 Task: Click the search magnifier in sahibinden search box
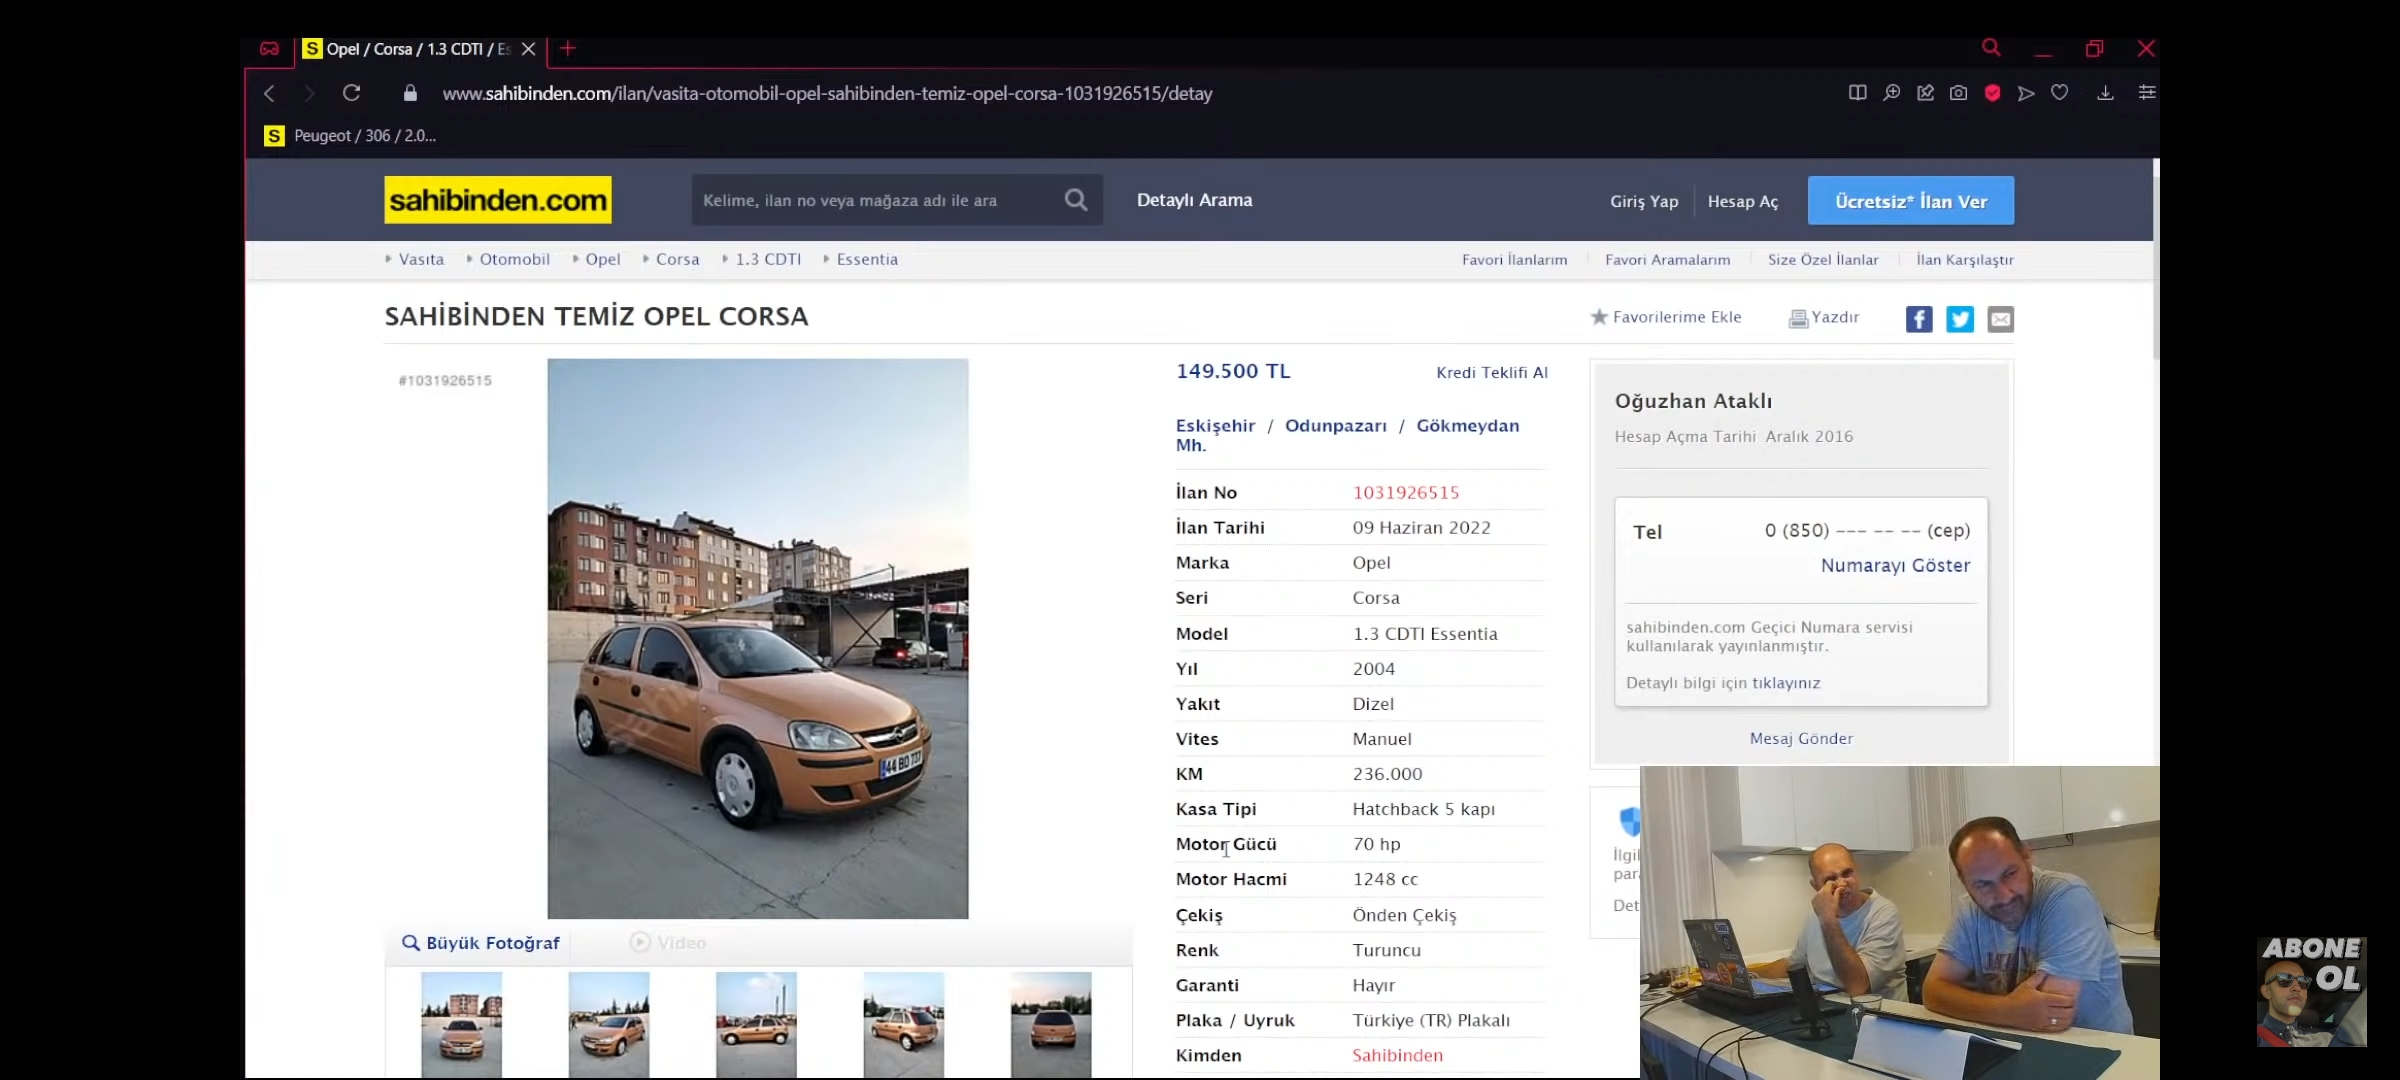coord(1076,200)
